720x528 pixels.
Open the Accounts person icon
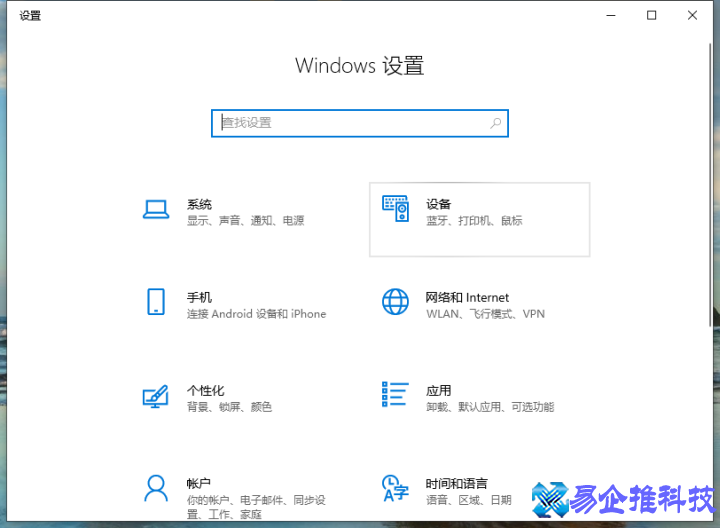click(x=156, y=489)
